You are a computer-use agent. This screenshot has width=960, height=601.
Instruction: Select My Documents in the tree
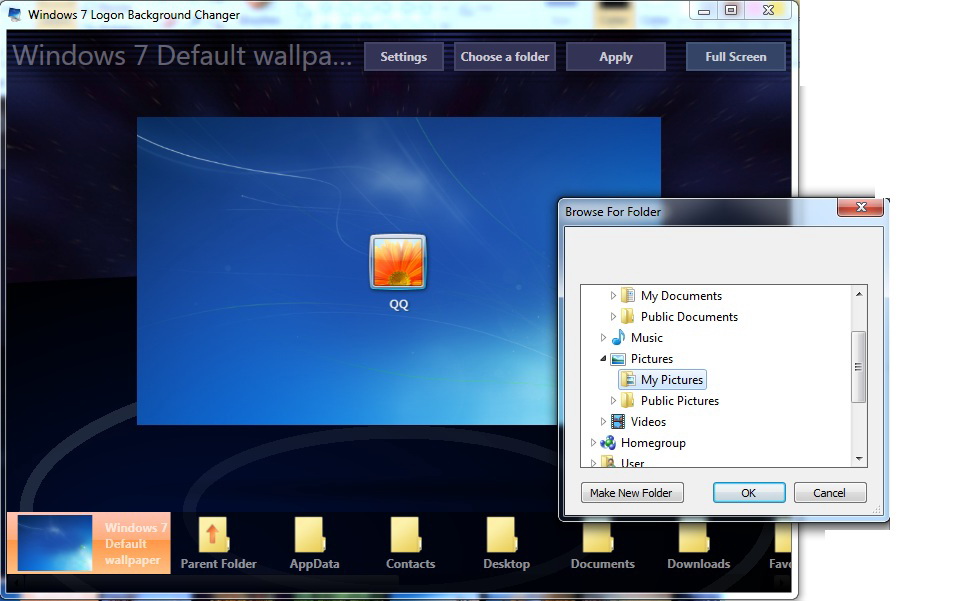[x=681, y=296]
